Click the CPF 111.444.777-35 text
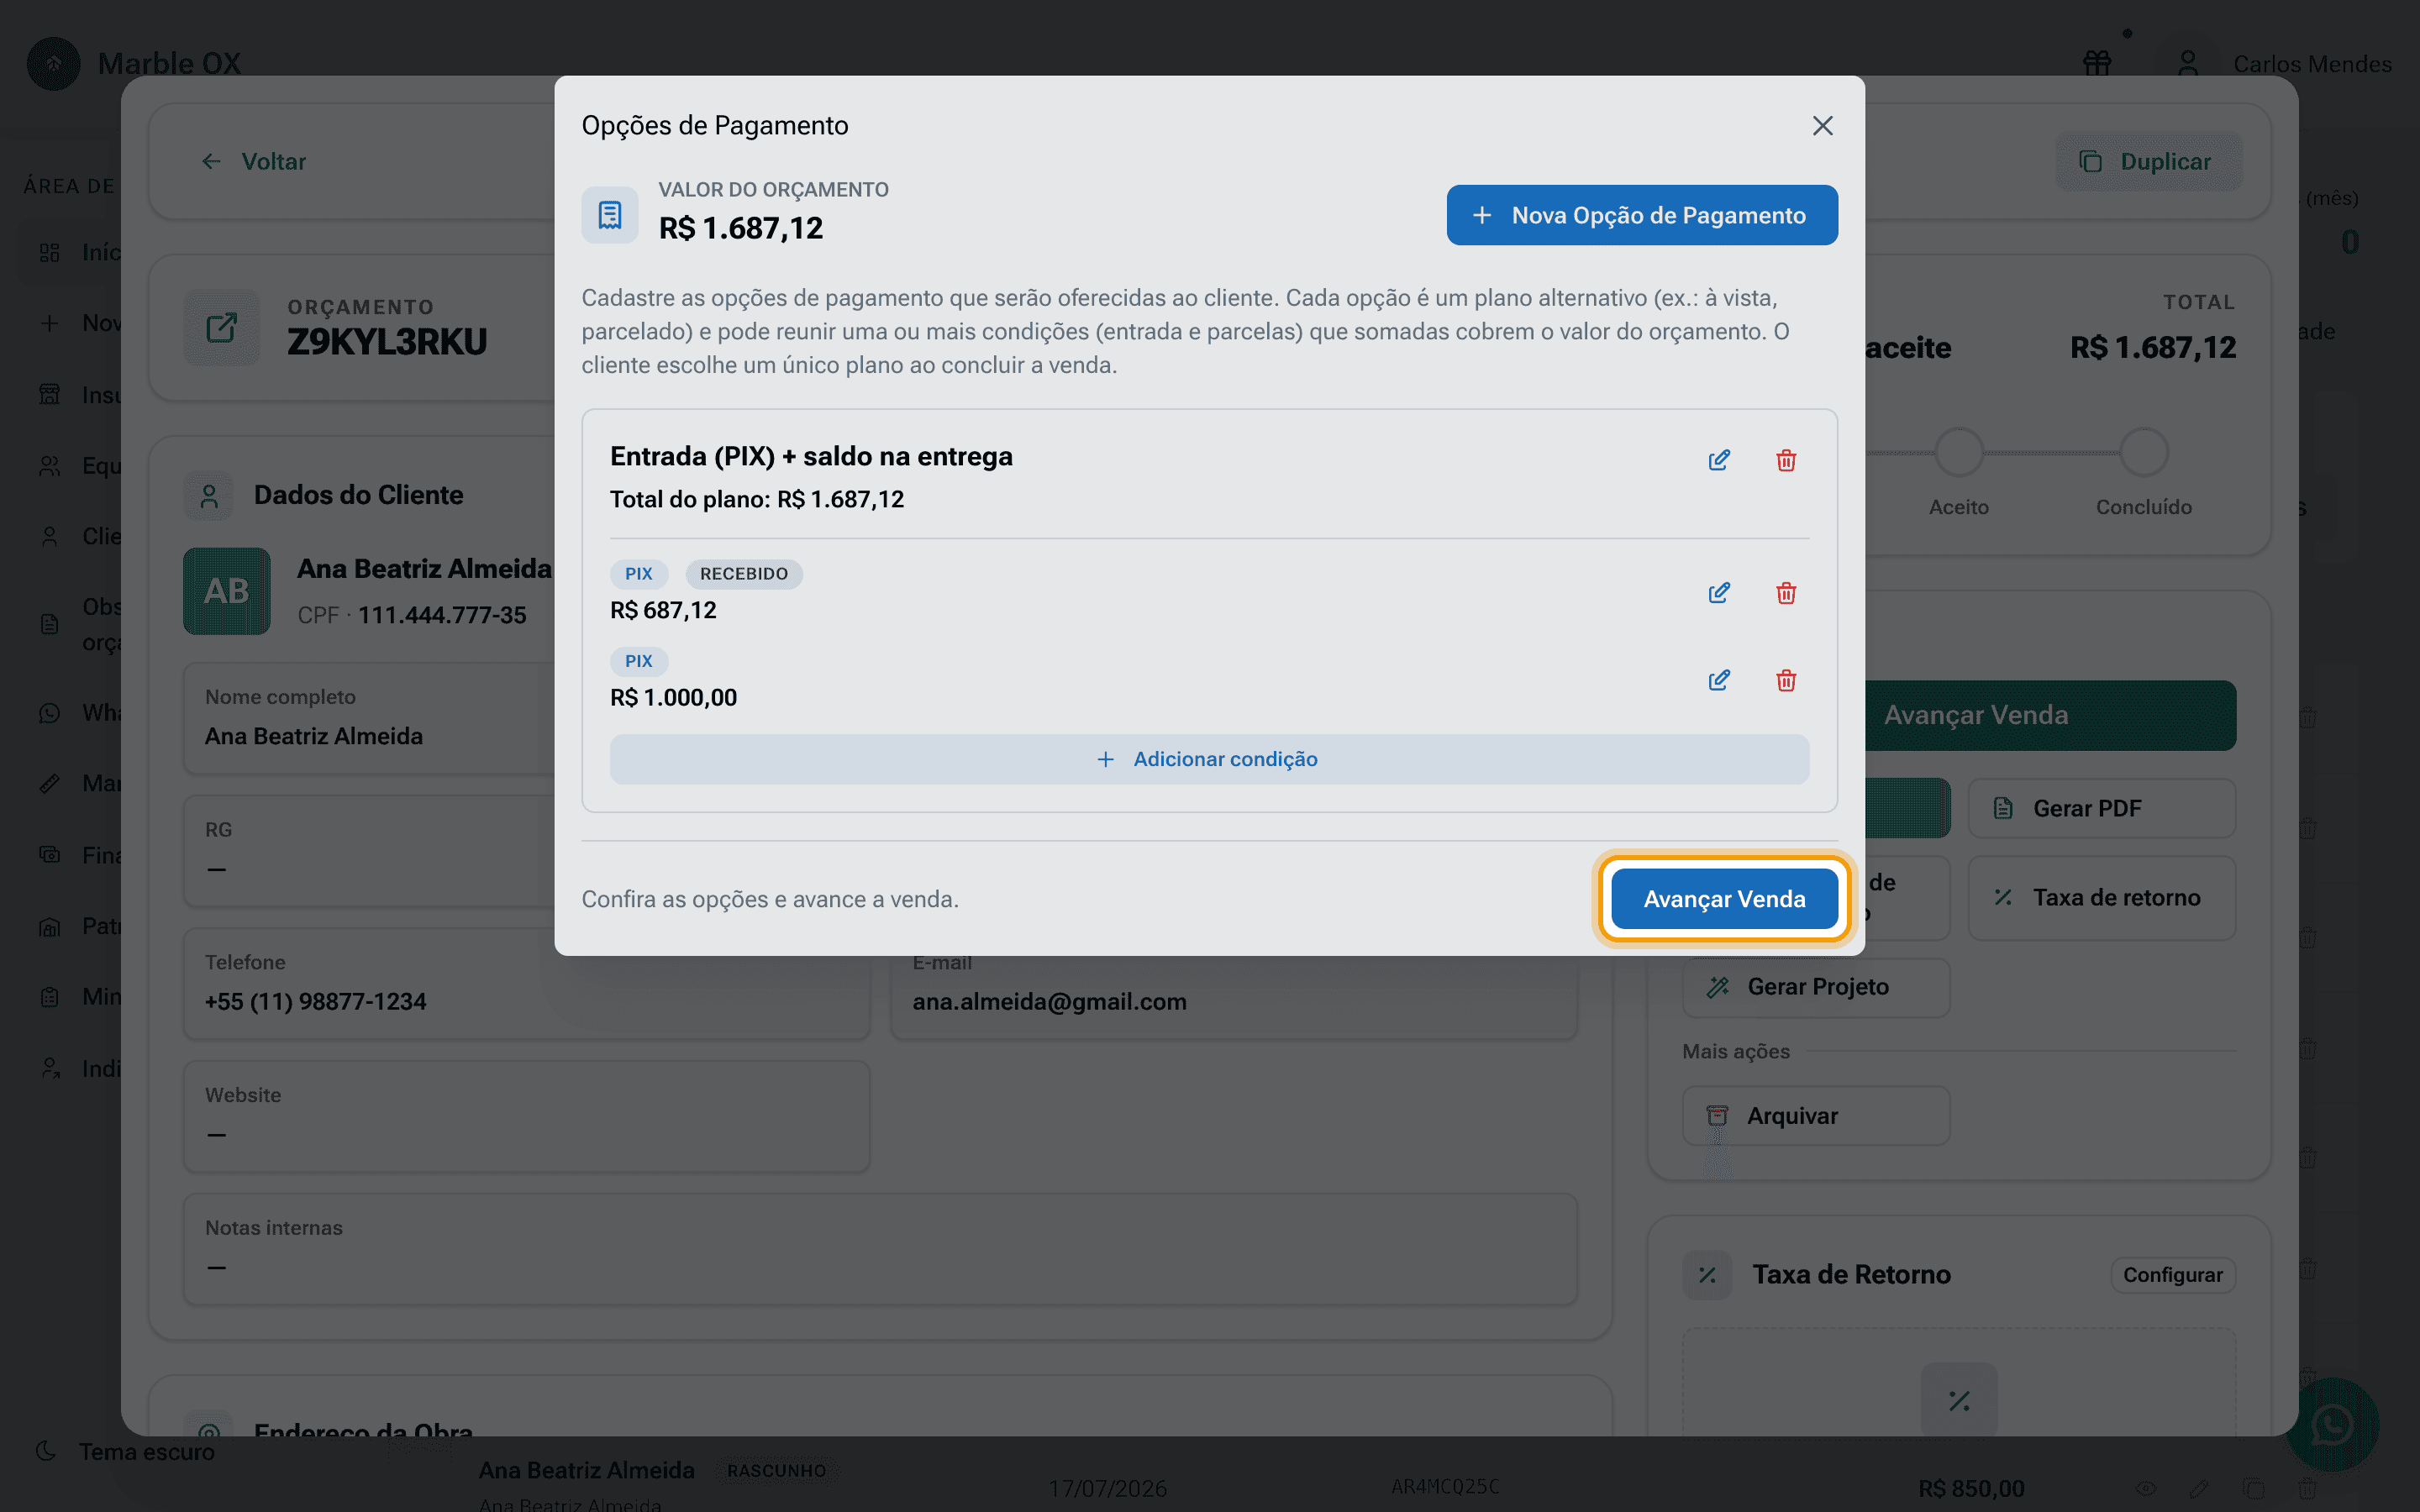This screenshot has height=1512, width=2420. (412, 615)
